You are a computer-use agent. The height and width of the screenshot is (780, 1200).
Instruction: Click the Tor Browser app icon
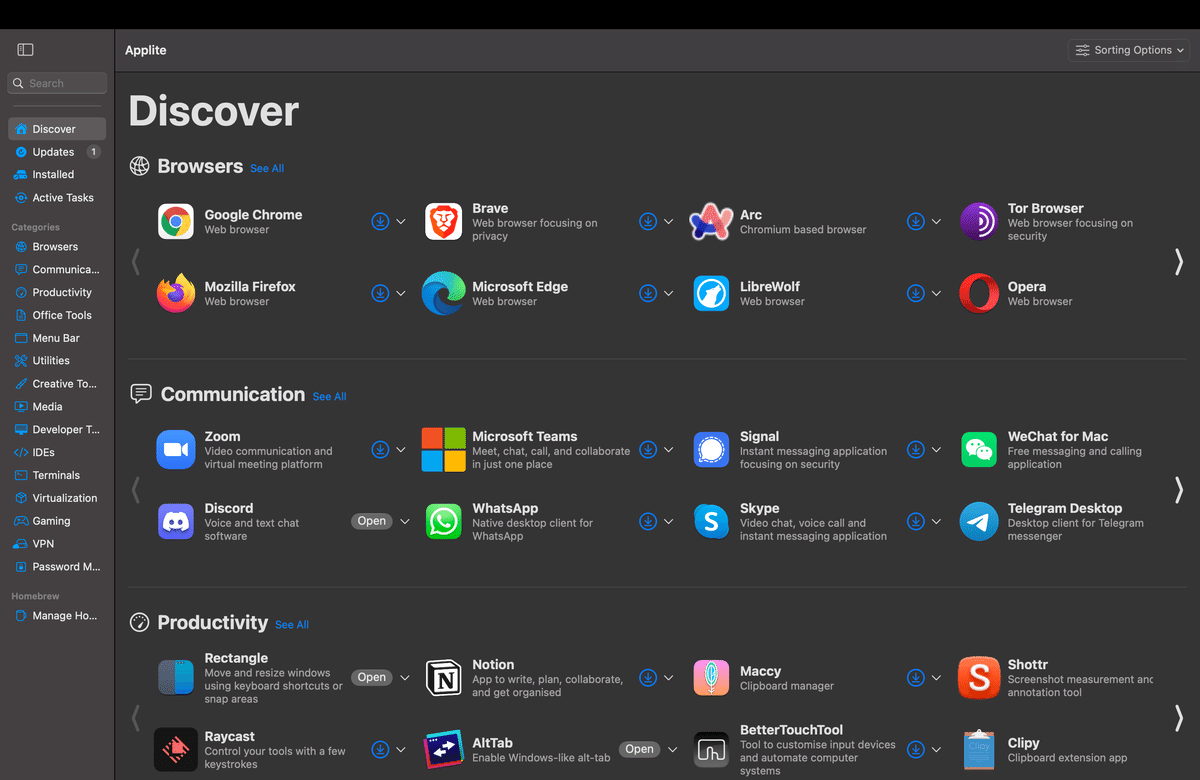[x=979, y=222]
